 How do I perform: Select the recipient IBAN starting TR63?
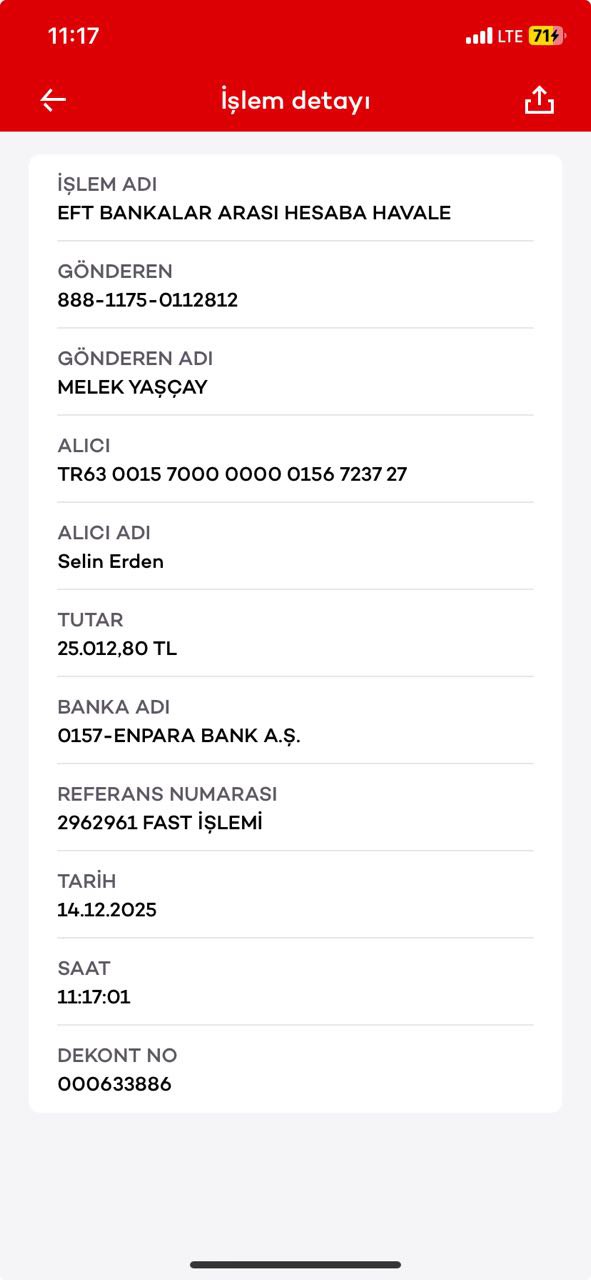click(232, 474)
